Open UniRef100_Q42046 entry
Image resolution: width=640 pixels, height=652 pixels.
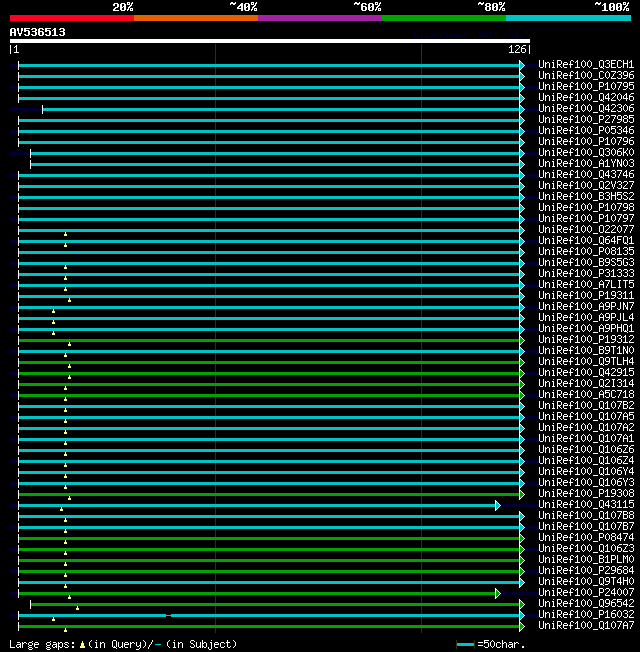(x=586, y=97)
